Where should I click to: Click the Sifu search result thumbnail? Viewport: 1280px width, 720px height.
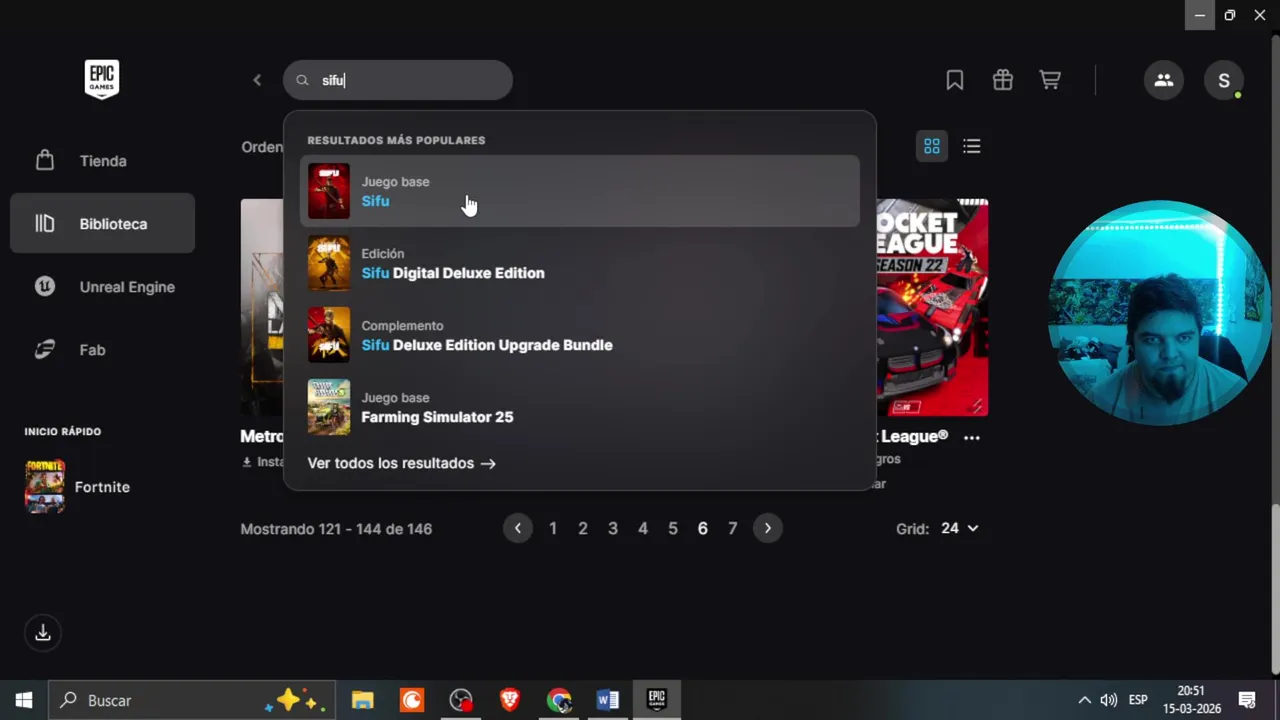click(x=329, y=191)
